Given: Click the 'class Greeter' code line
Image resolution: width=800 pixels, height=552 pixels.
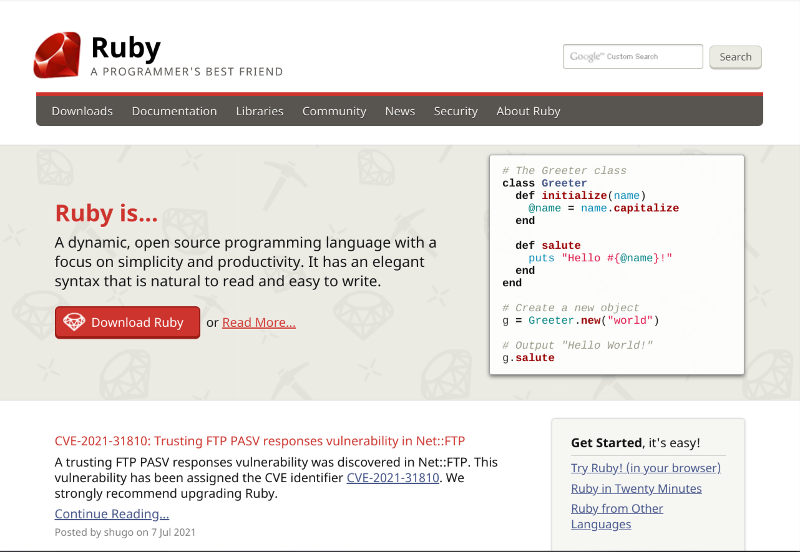Looking at the screenshot, I should (x=544, y=183).
